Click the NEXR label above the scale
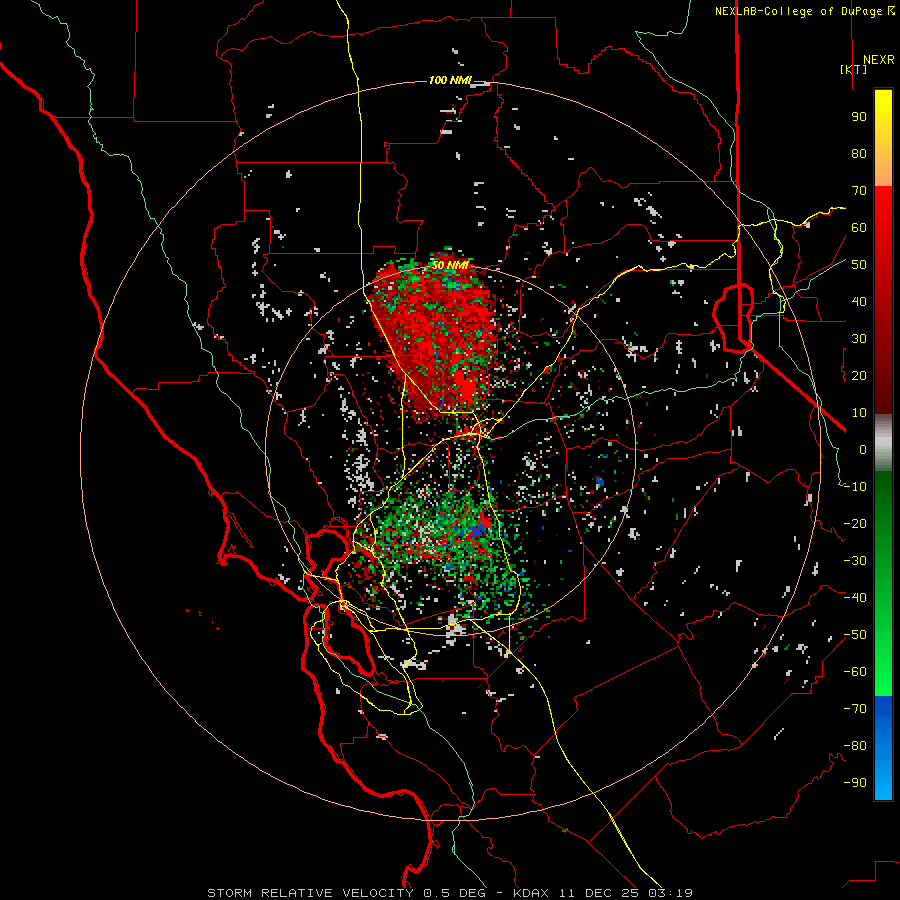Viewport: 900px width, 900px height. [x=878, y=60]
